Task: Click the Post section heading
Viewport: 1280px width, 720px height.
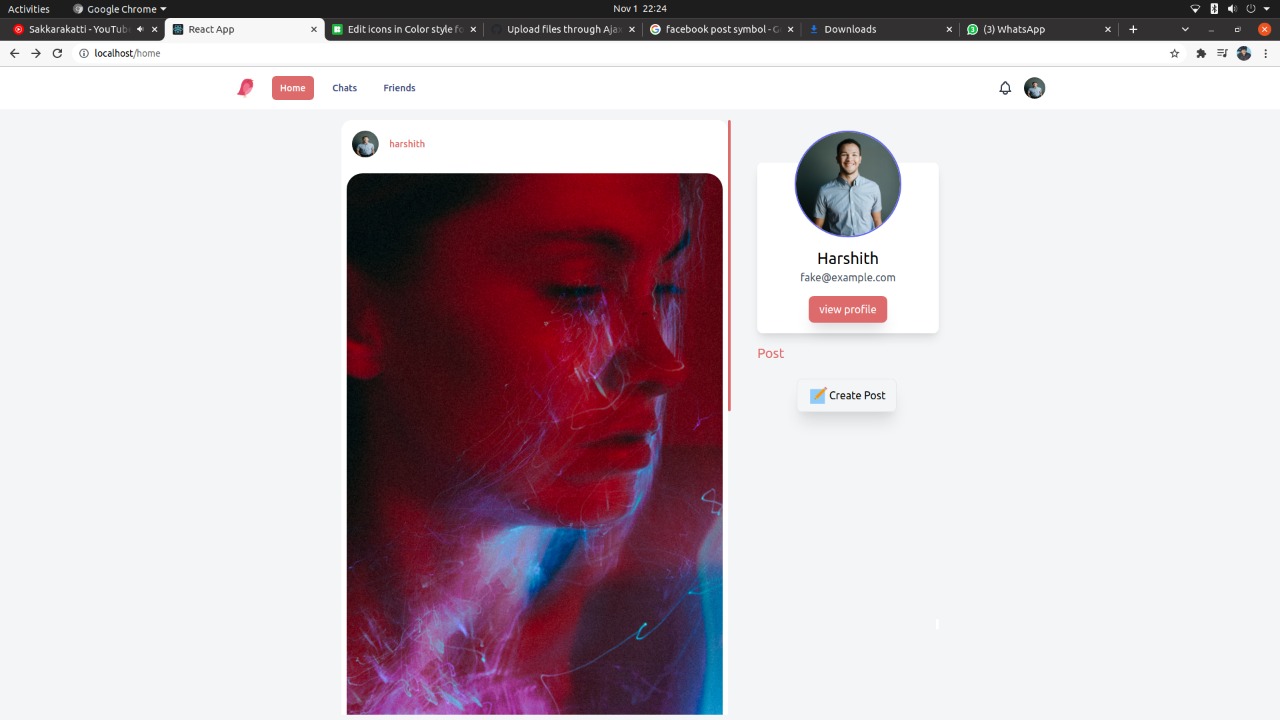Action: click(x=771, y=353)
